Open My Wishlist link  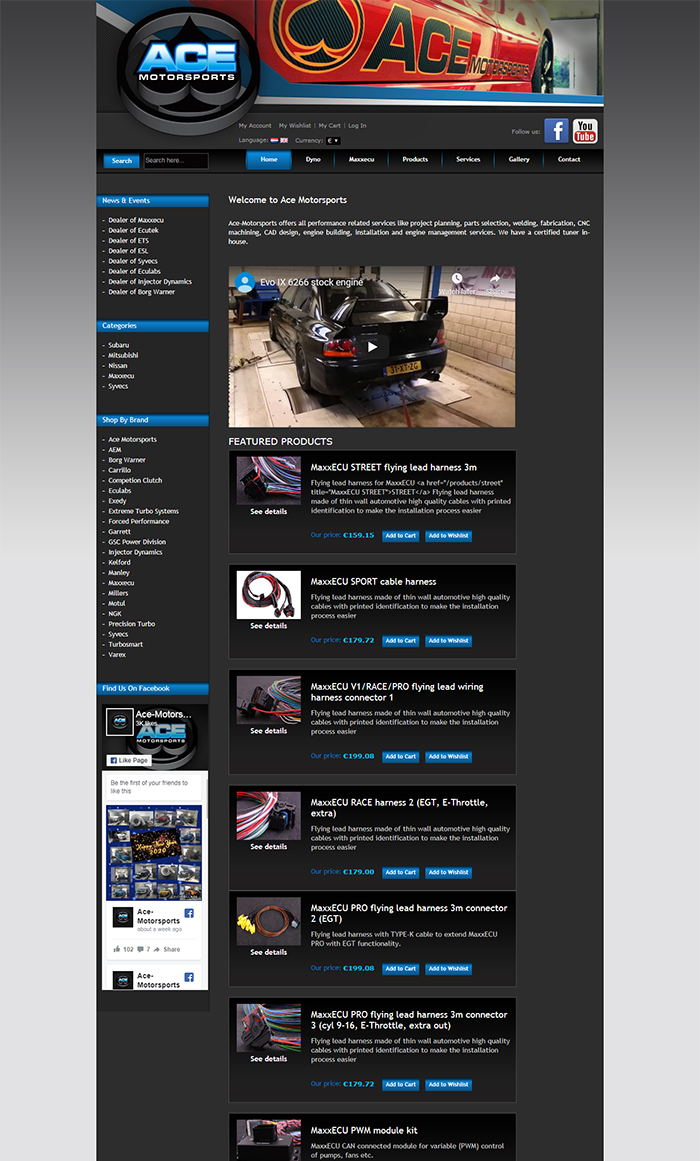[295, 126]
